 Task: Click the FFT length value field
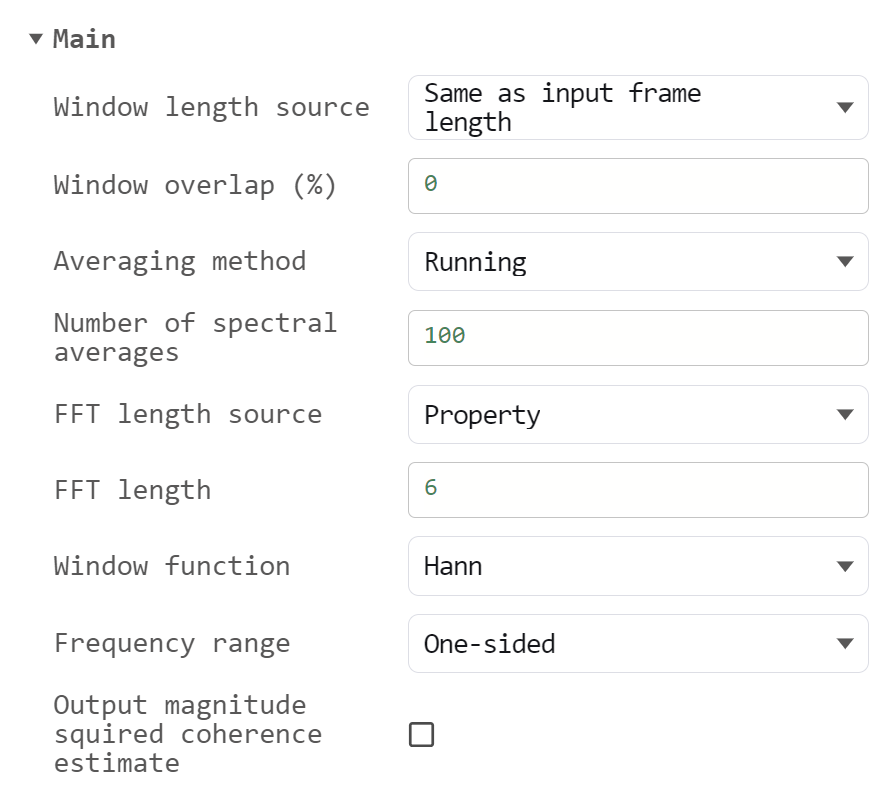point(638,489)
